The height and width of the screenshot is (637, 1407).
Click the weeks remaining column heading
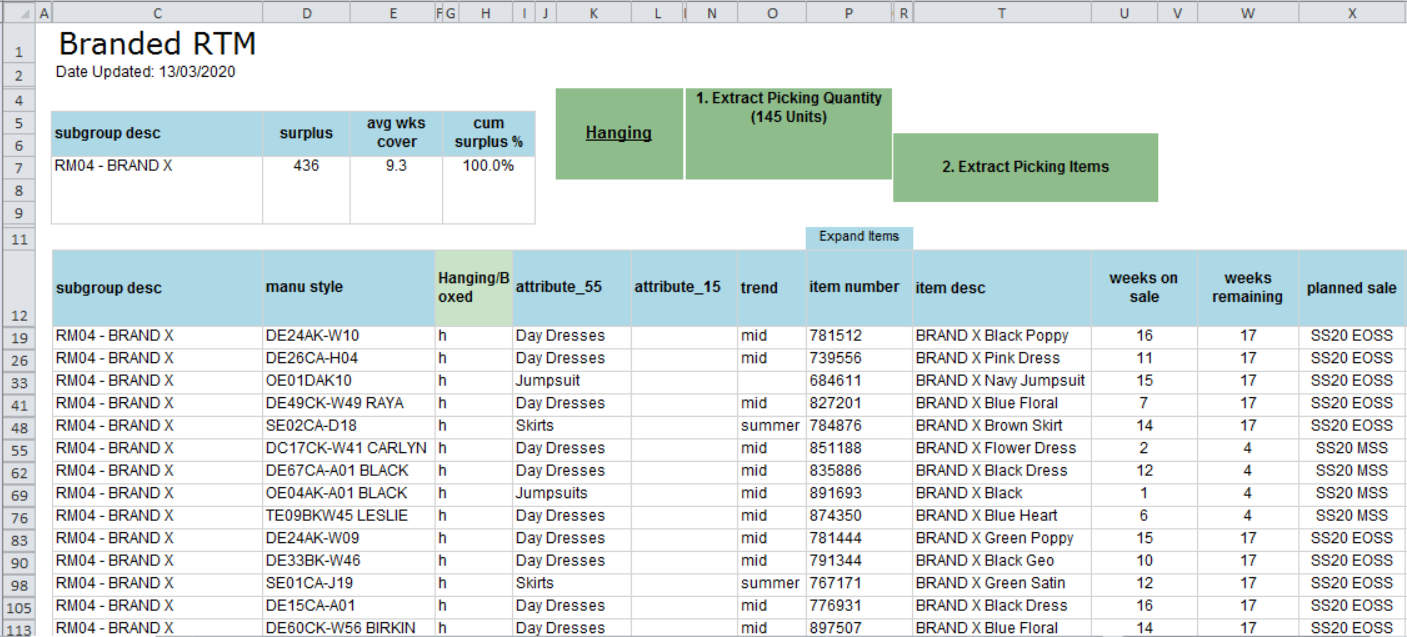[1247, 288]
